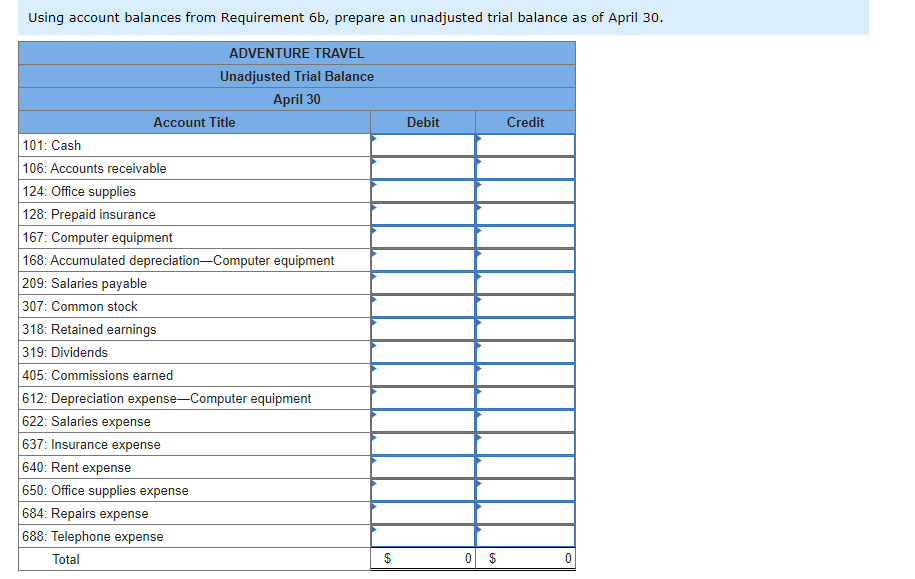Click the Credit field for Rent expense
The width and height of the screenshot is (915, 579).
[525, 468]
